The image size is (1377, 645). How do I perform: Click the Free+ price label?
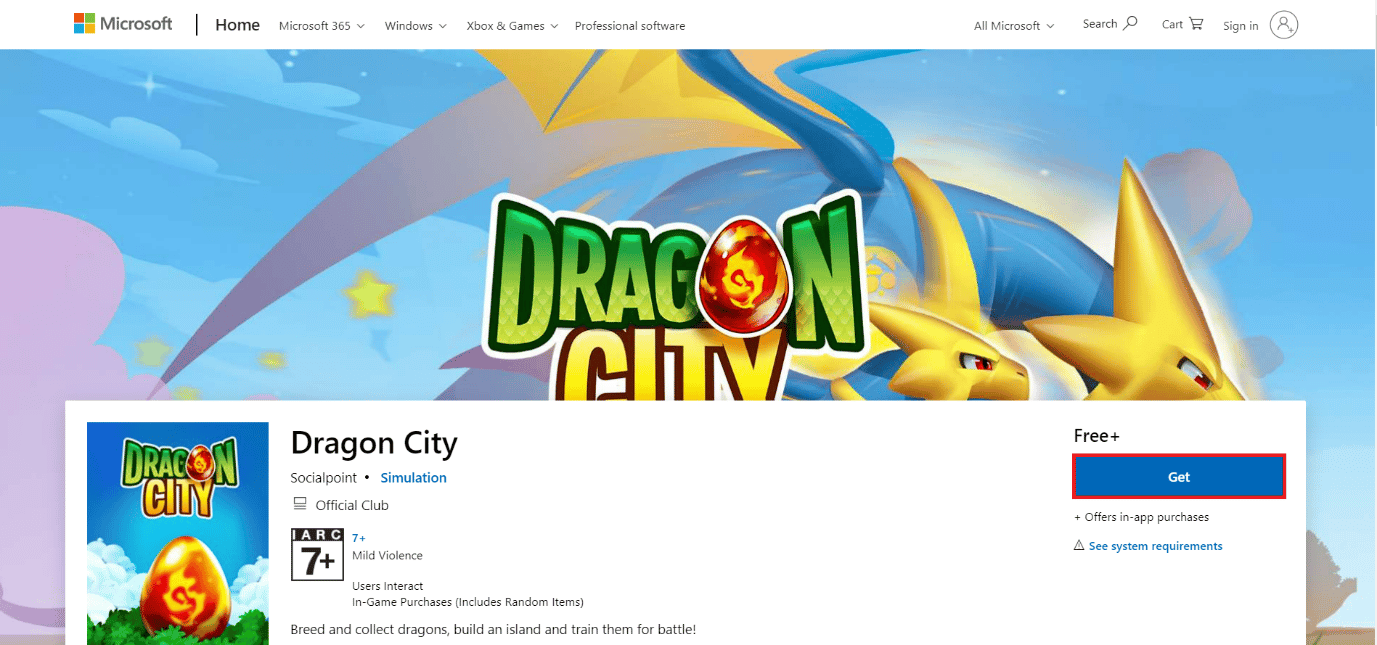(1097, 436)
